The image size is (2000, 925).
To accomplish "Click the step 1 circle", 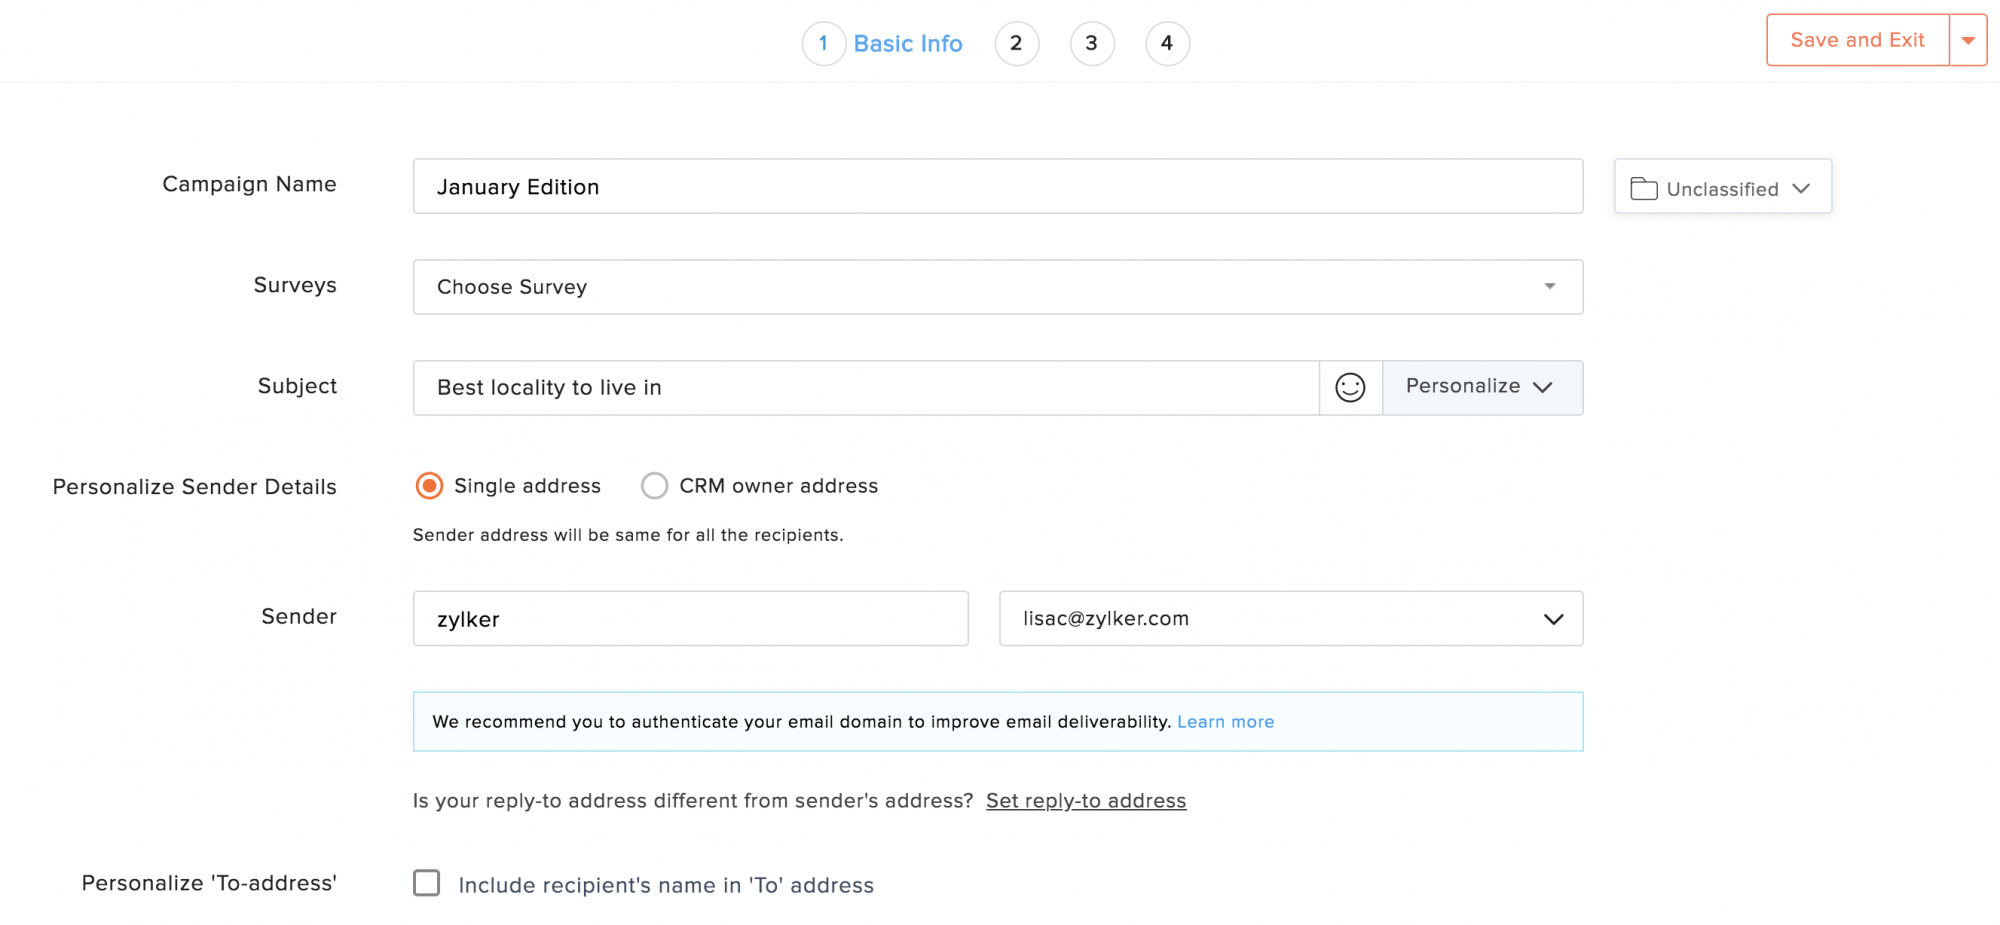I will (x=823, y=44).
